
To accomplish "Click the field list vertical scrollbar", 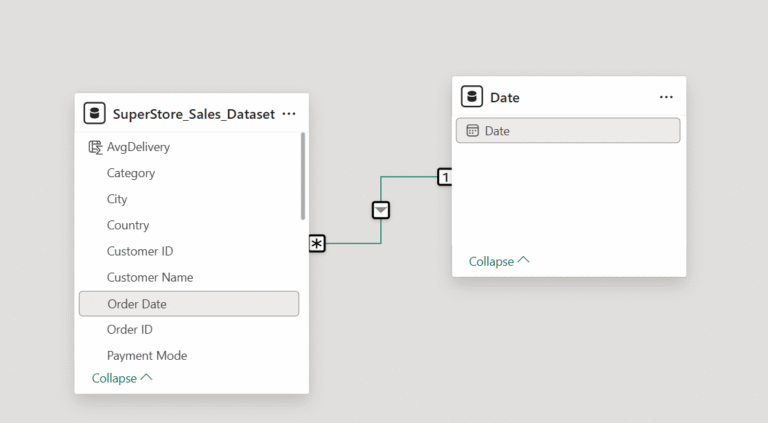I will tap(303, 176).
